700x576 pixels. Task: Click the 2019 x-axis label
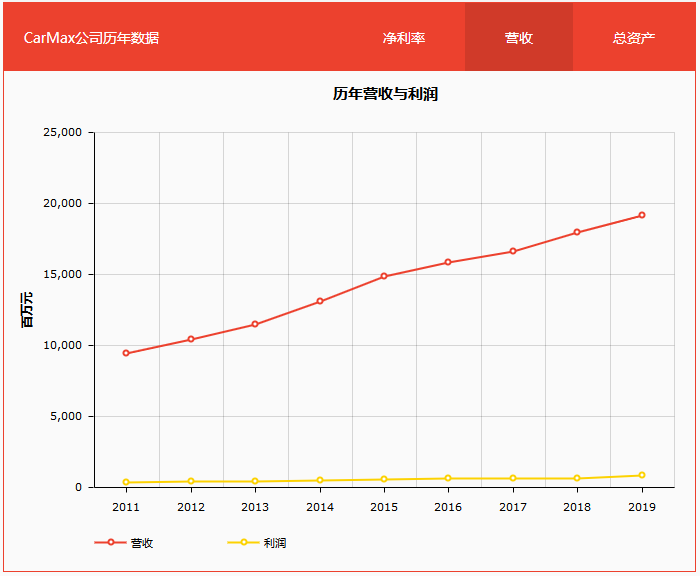pos(642,507)
